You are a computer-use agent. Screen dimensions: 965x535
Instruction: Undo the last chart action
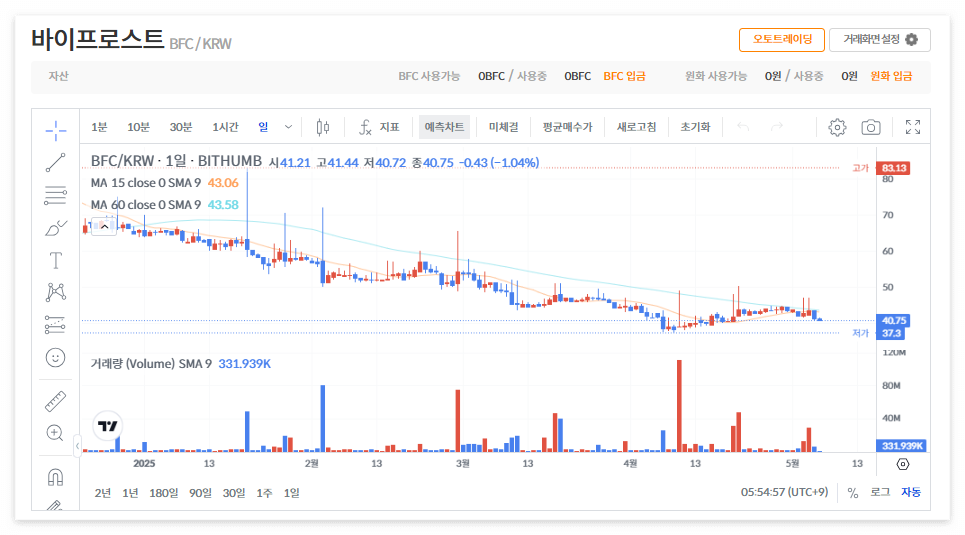coord(743,127)
